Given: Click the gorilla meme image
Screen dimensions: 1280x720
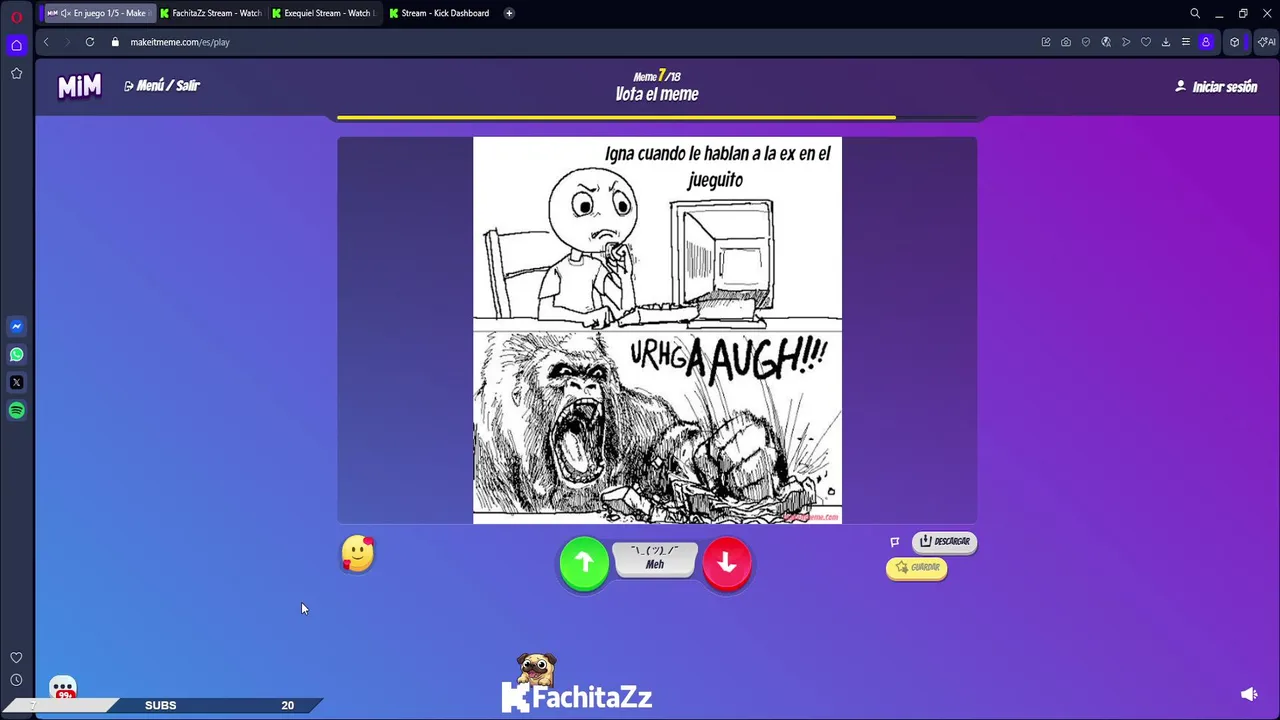Looking at the screenshot, I should pos(657,330).
